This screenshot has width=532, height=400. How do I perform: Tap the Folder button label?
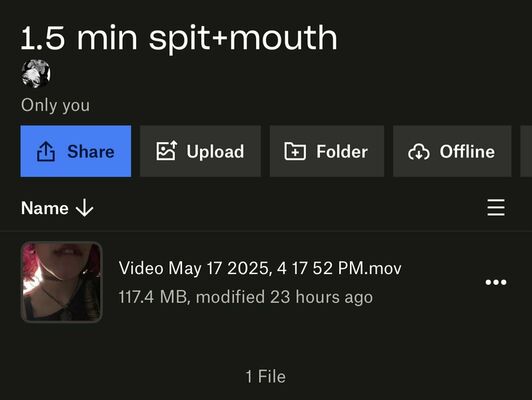click(342, 152)
